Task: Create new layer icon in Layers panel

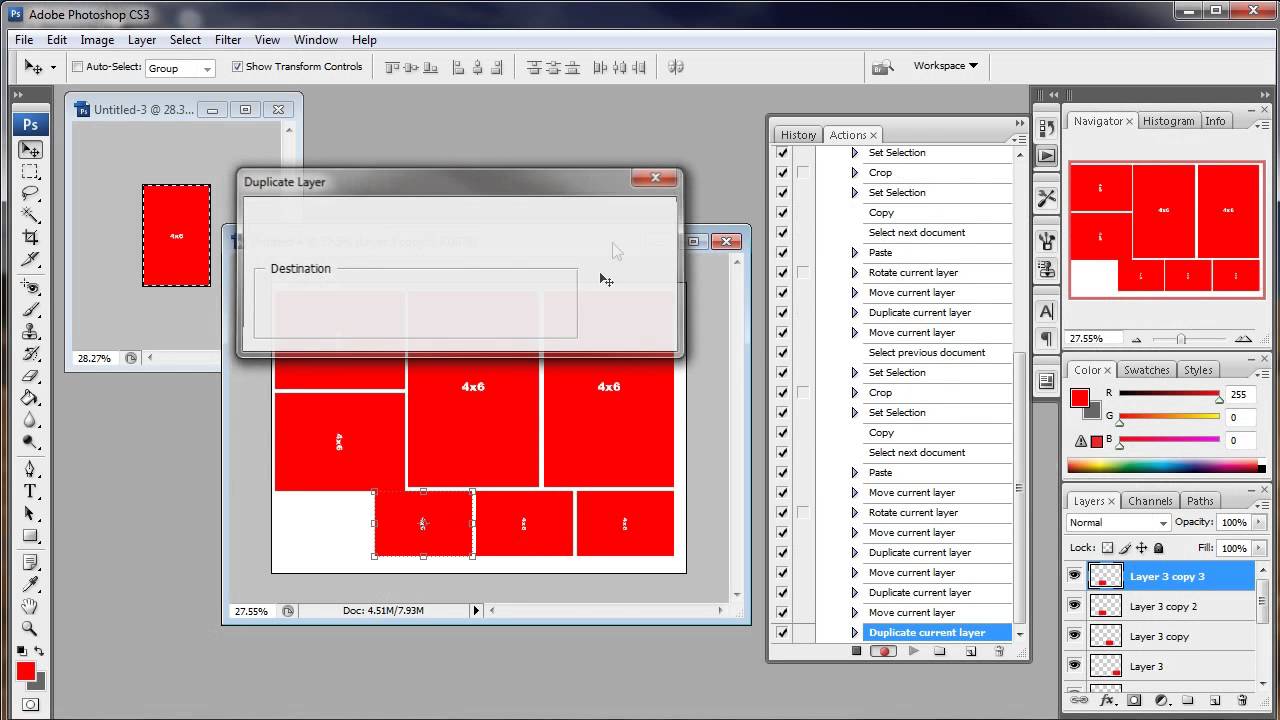Action: point(1215,700)
